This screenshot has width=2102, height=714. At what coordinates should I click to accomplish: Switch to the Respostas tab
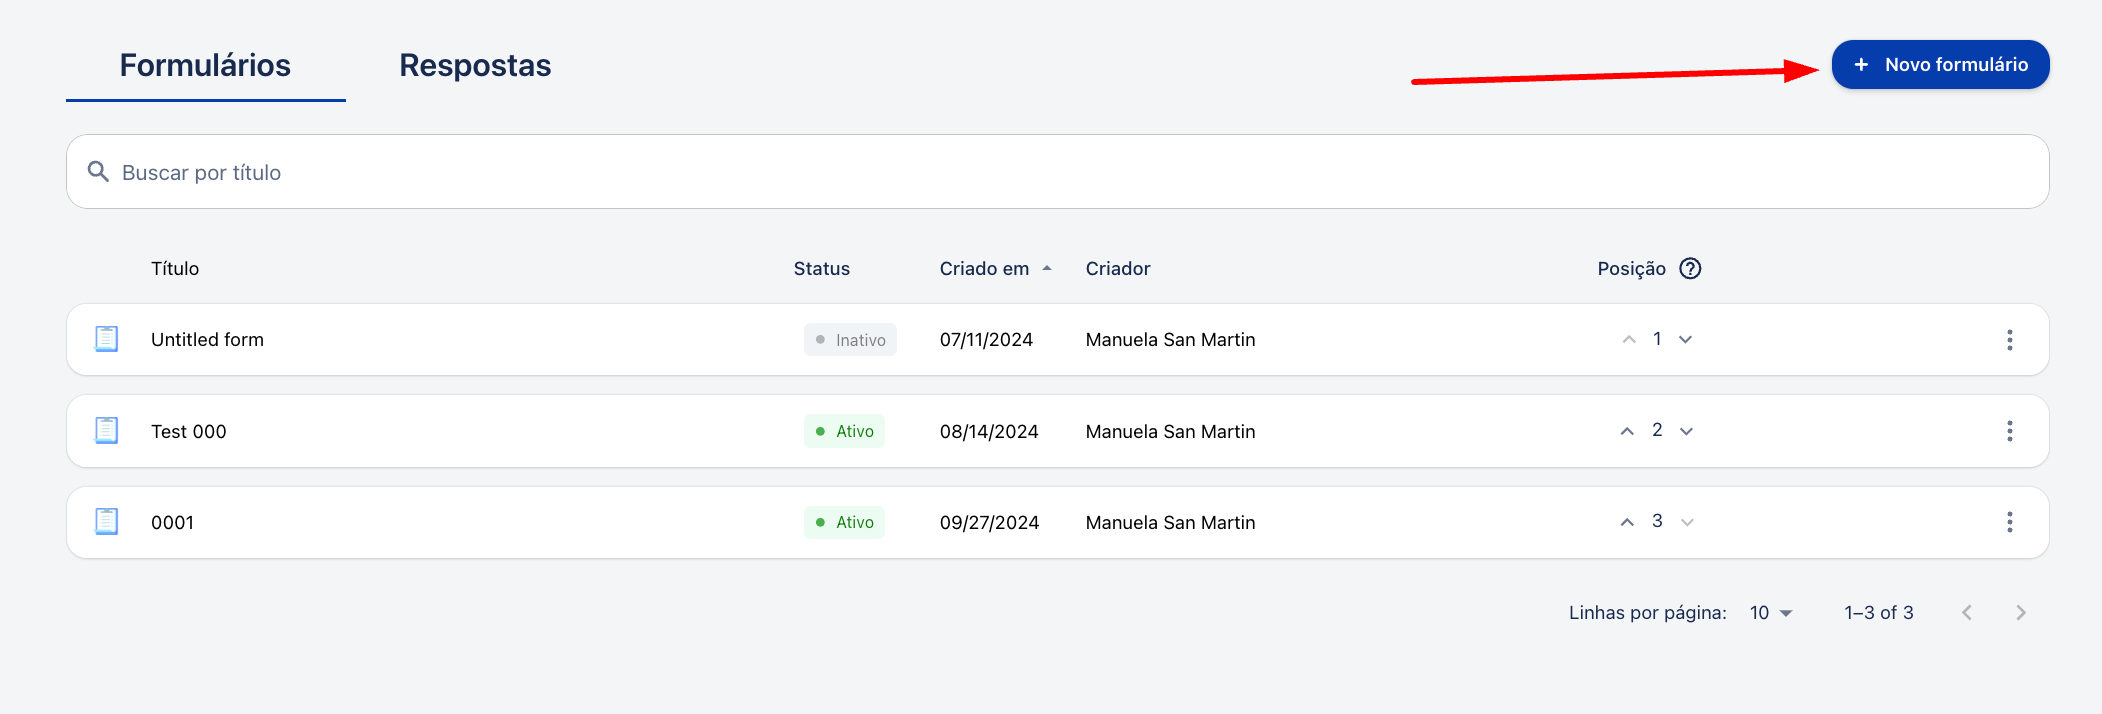pyautogui.click(x=475, y=65)
